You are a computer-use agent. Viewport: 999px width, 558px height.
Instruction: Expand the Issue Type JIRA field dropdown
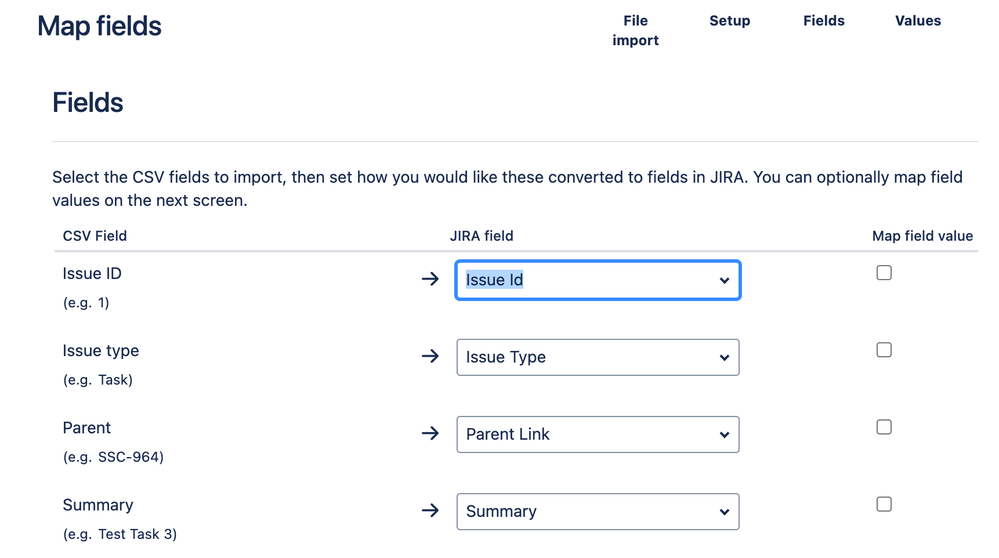pos(598,357)
